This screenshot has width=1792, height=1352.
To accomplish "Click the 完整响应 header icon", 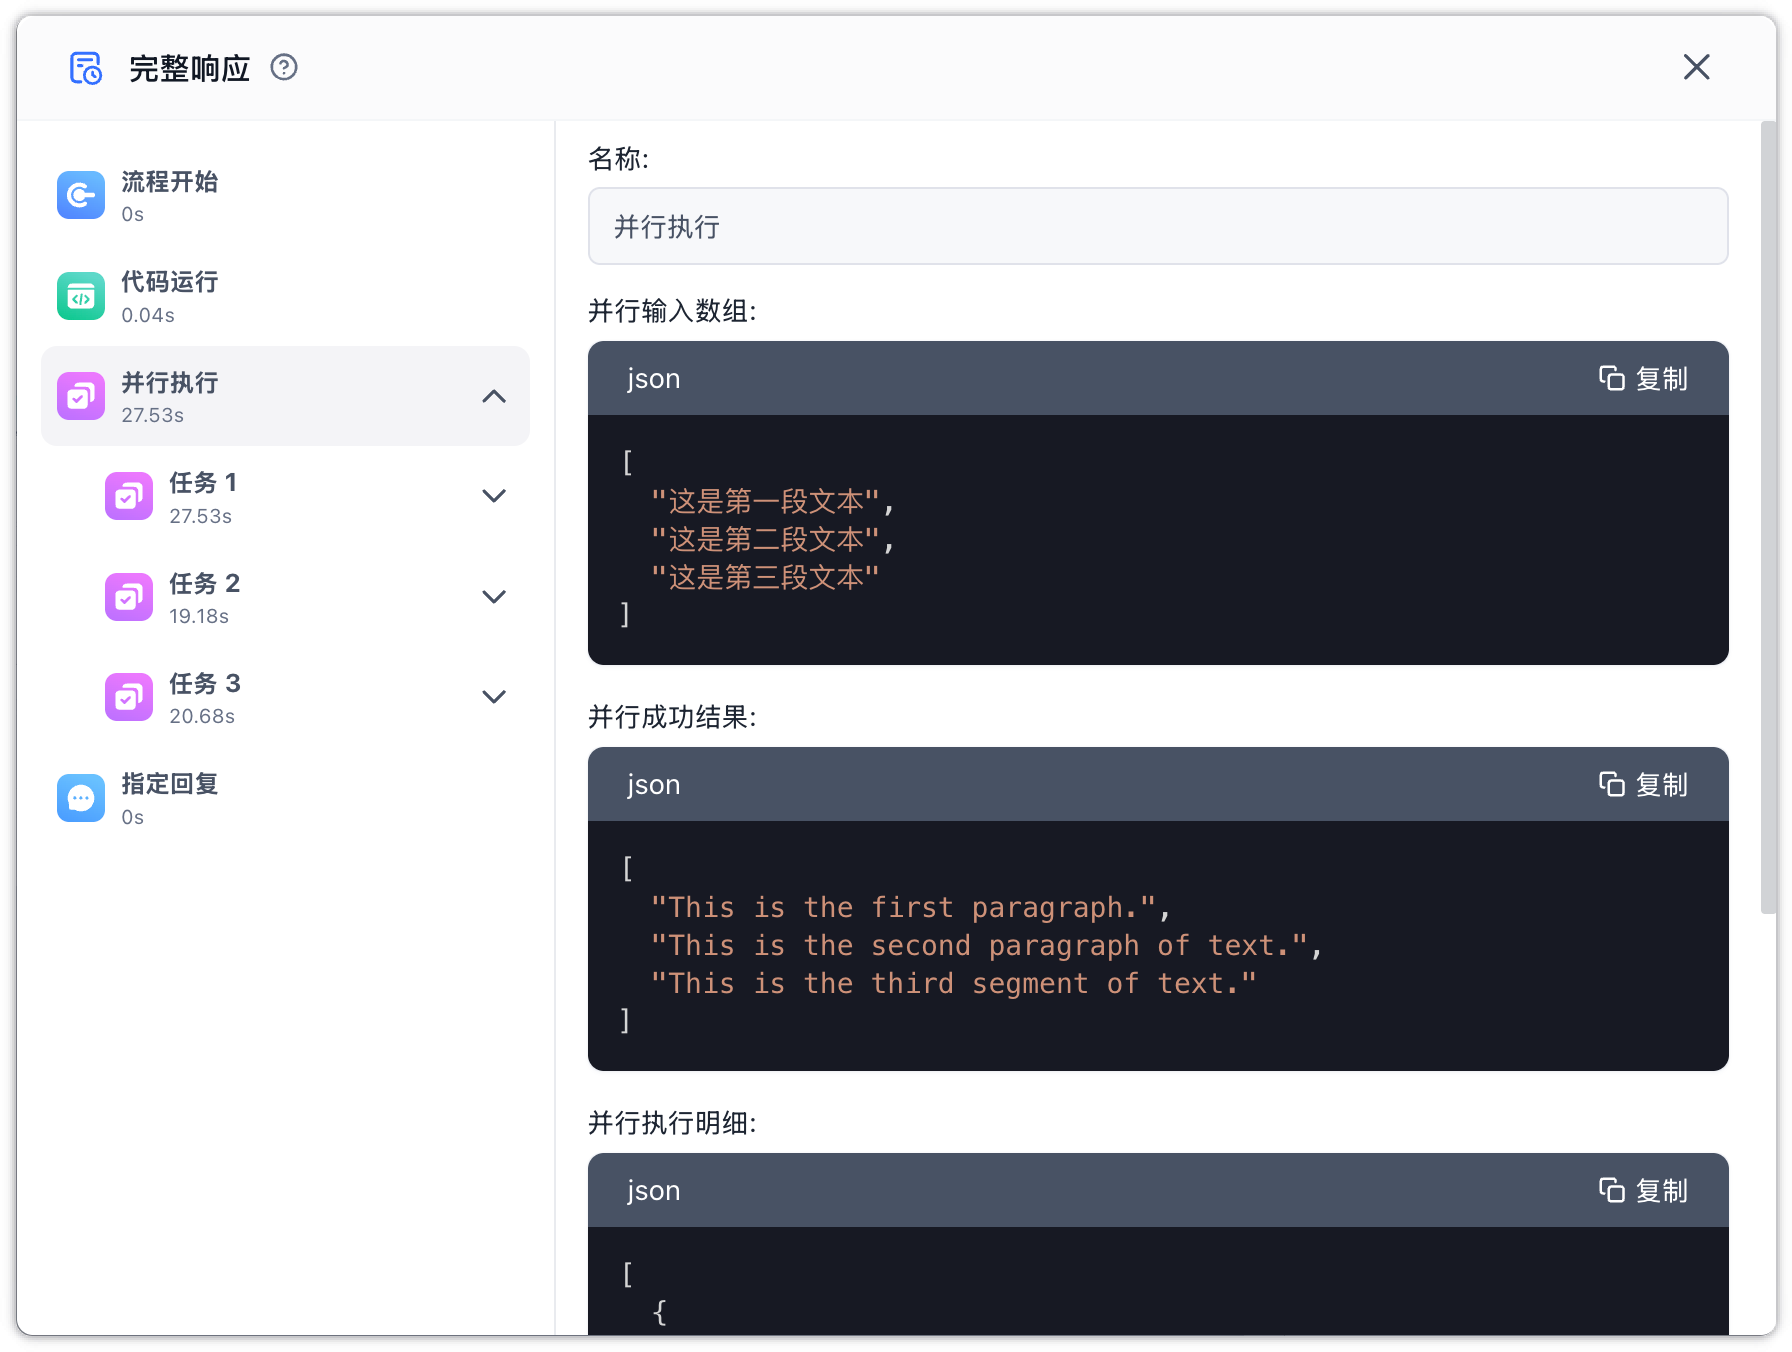I will pos(86,68).
